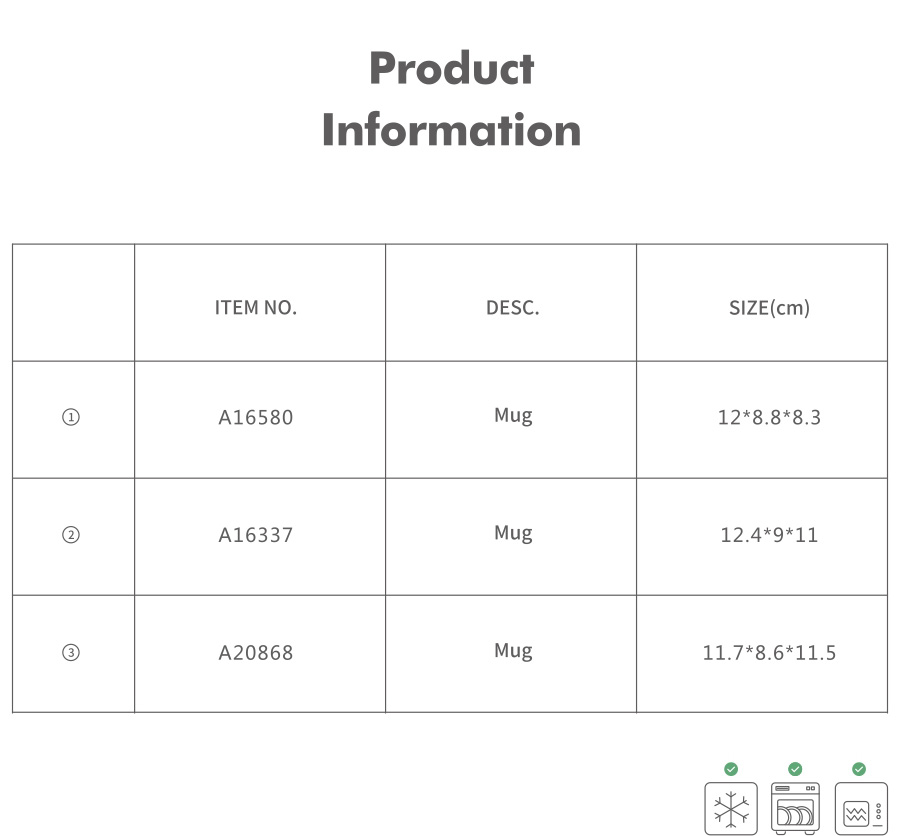Click item number A16337
Viewport: 900px width, 836px height.
pos(256,535)
